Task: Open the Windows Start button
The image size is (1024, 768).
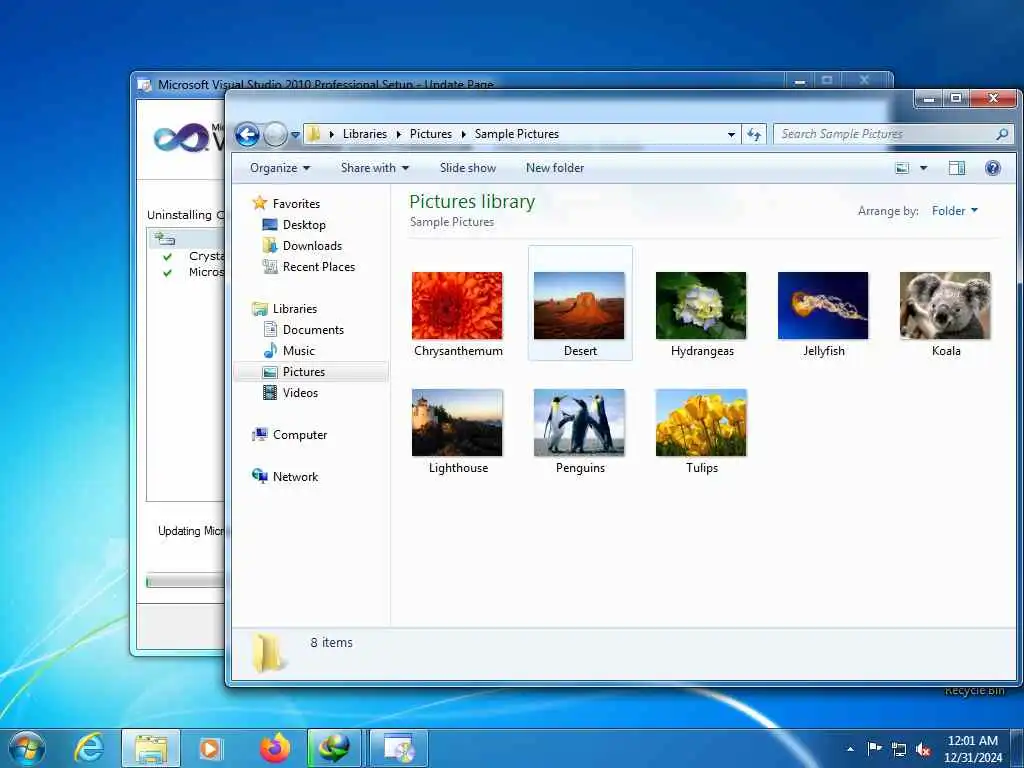Action: [27, 748]
